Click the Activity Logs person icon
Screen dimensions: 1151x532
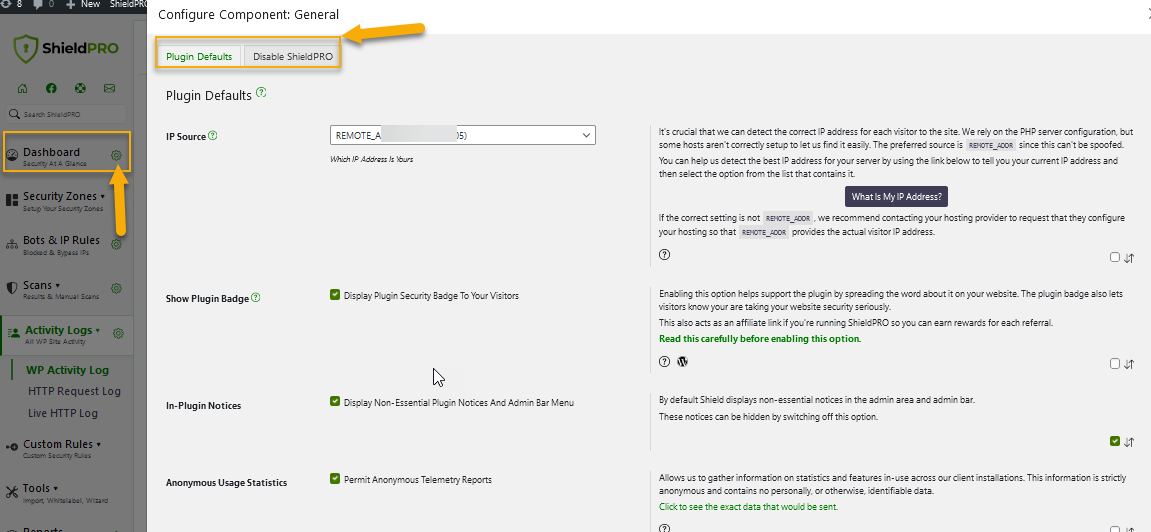click(x=14, y=333)
